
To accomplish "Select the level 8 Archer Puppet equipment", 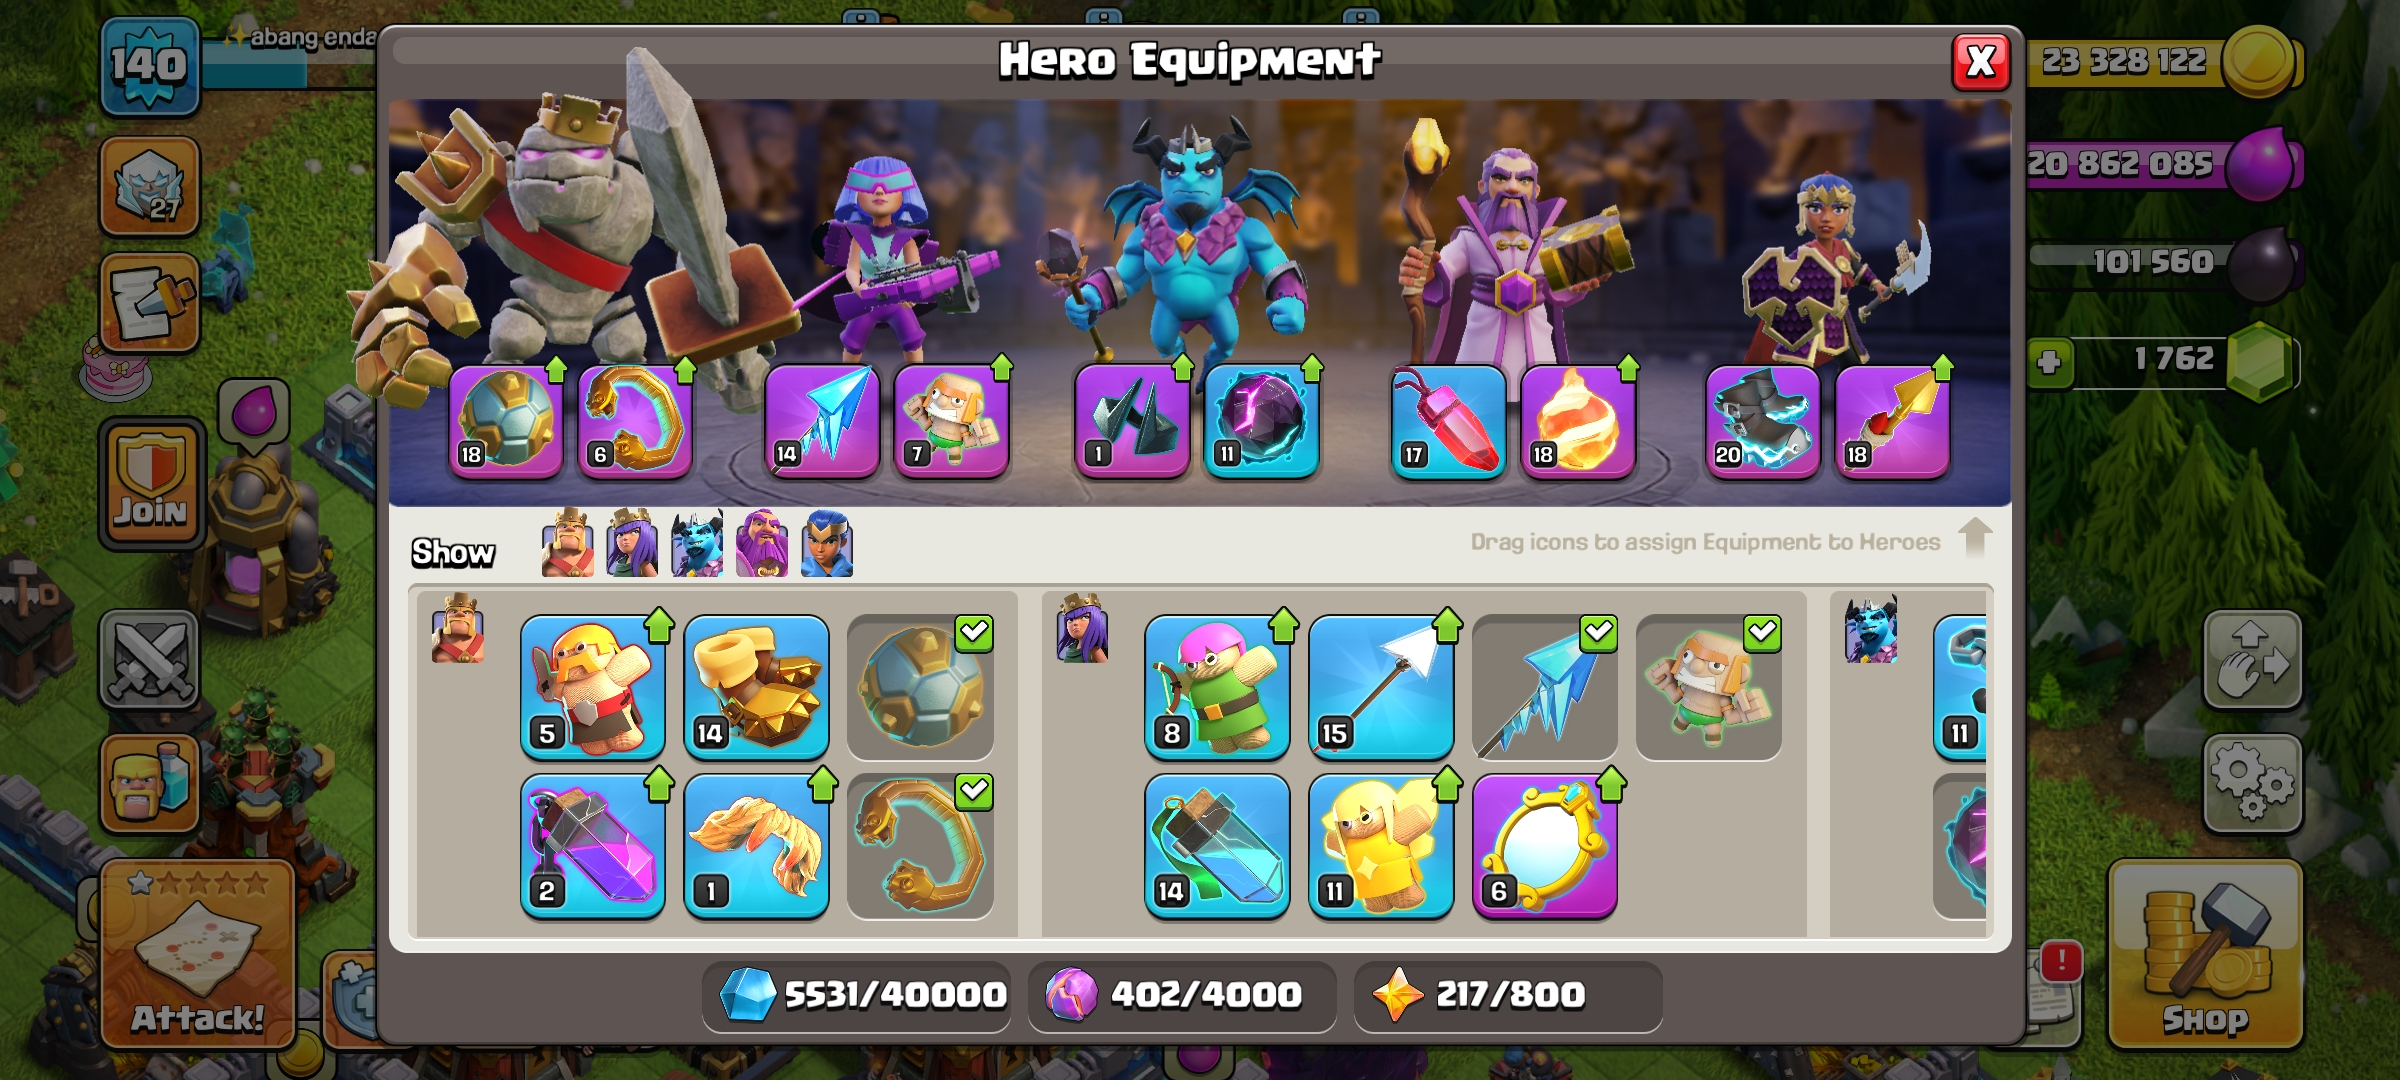I will pos(1217,687).
